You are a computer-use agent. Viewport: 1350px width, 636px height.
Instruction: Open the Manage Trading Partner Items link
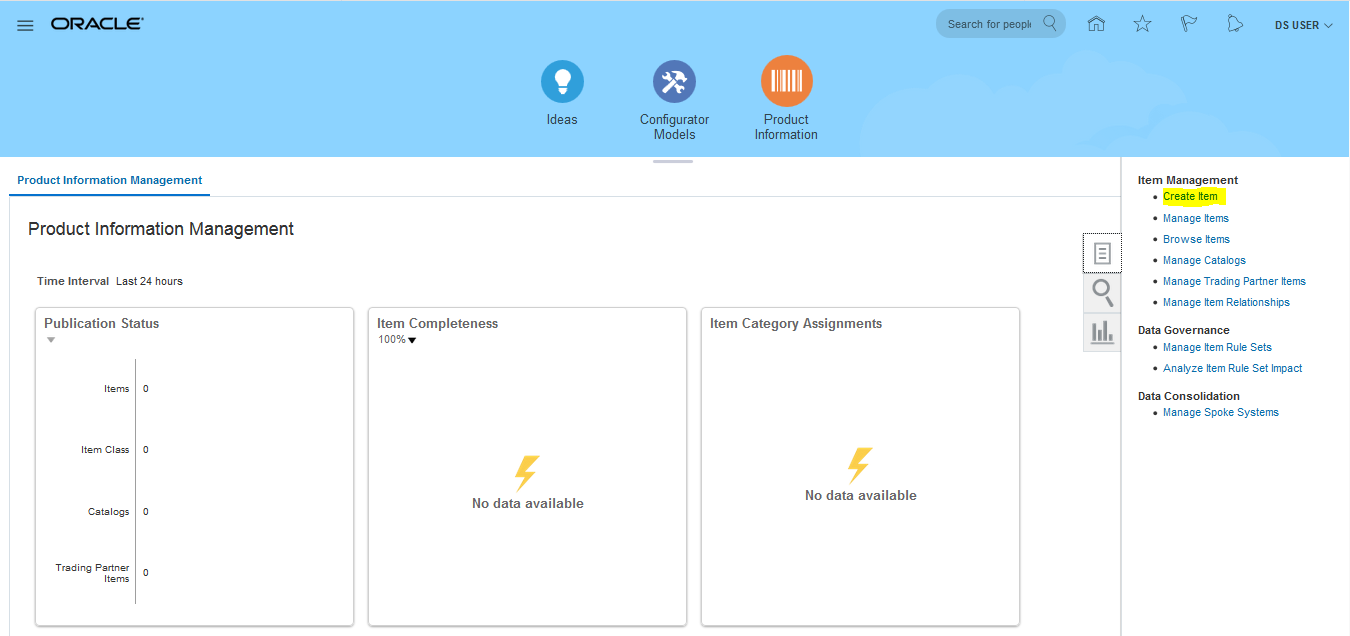(x=1234, y=281)
